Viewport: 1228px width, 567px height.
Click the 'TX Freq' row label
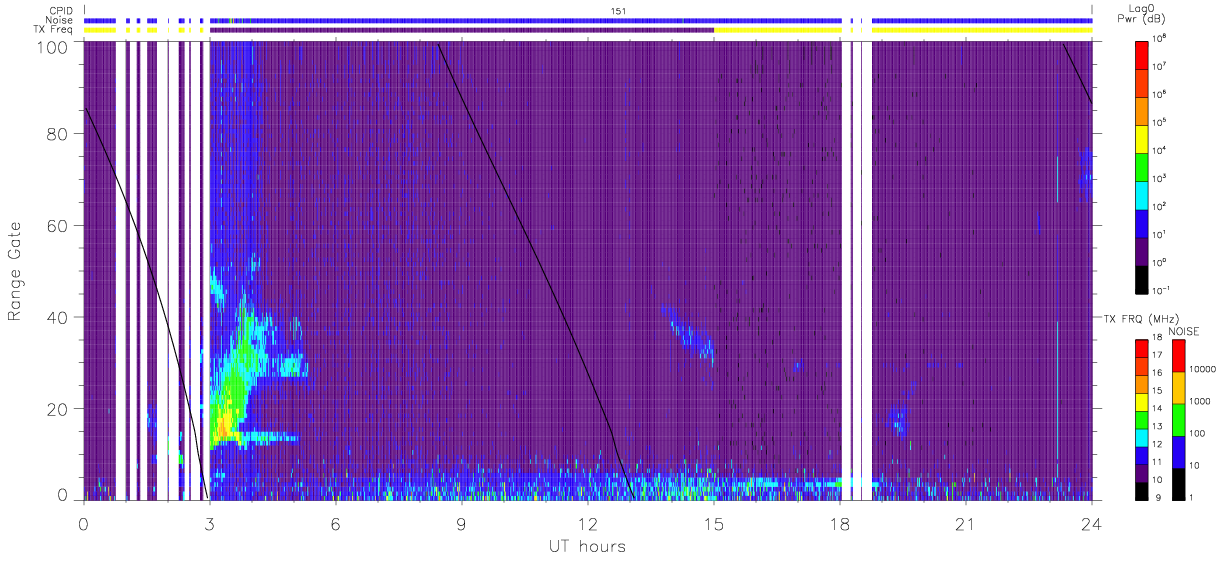[x=54, y=30]
